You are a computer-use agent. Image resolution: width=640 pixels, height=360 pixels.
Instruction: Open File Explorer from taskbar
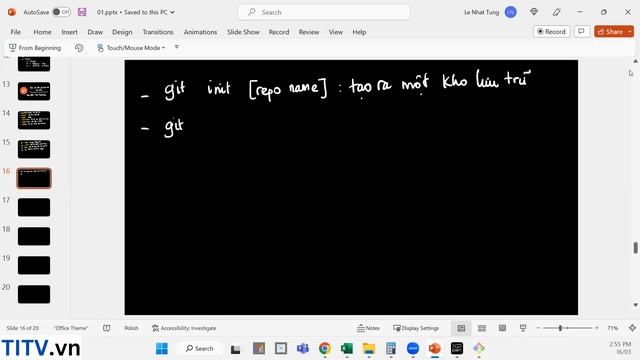(369, 349)
